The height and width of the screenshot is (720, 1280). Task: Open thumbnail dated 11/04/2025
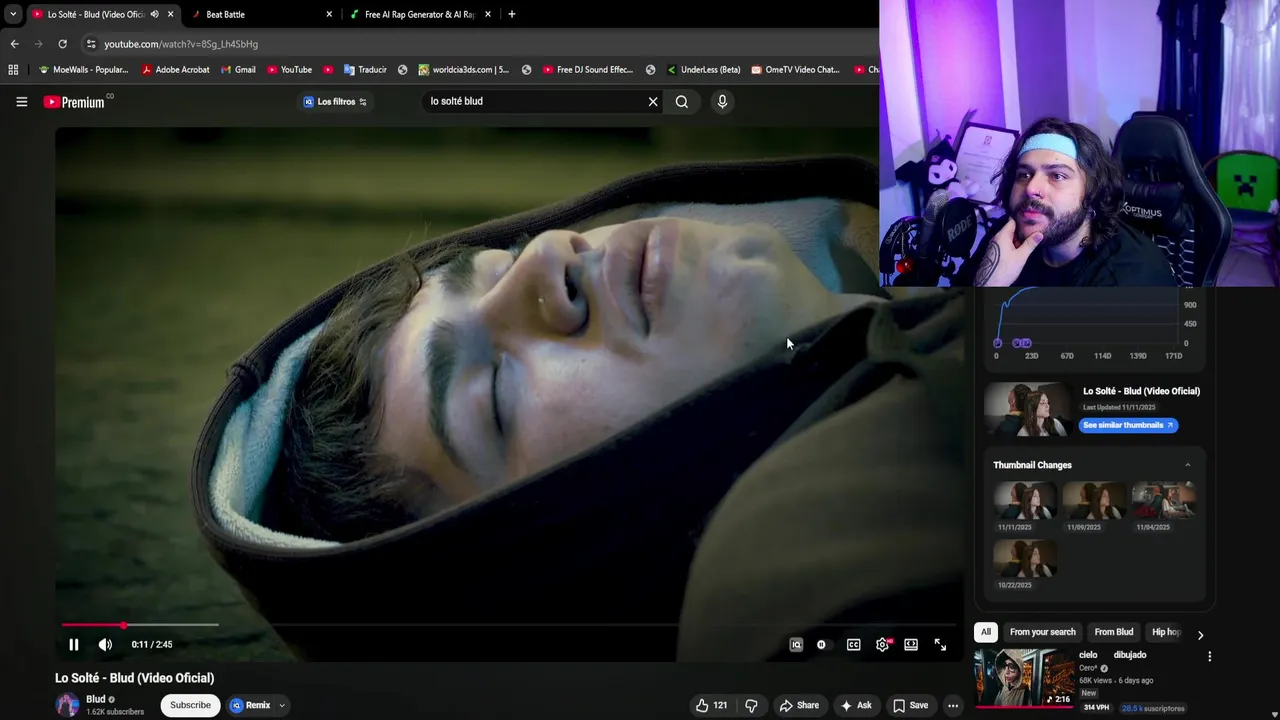point(1163,500)
